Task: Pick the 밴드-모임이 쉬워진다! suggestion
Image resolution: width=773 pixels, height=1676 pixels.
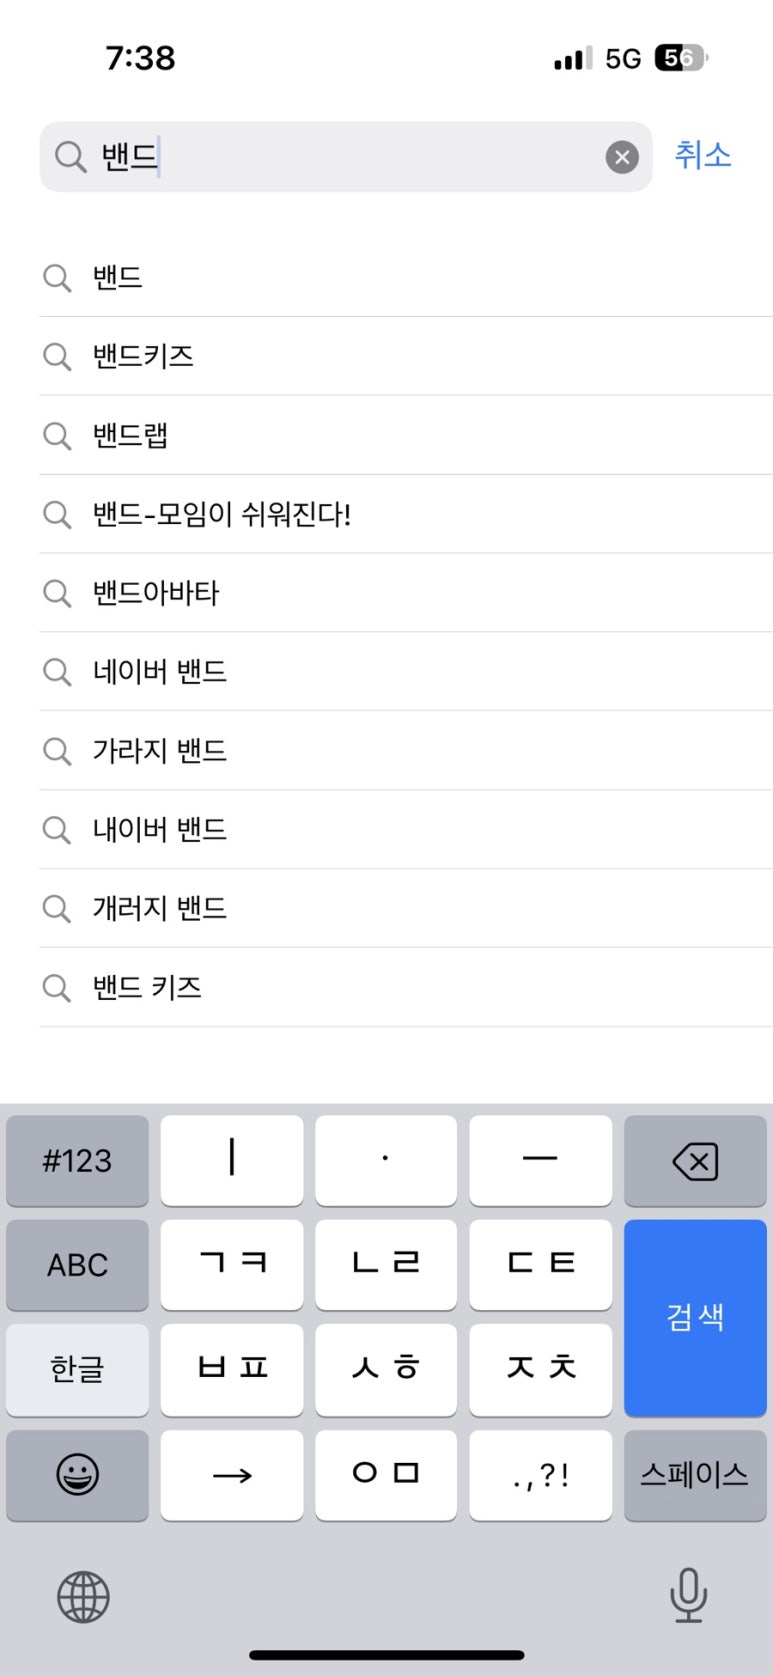Action: 222,514
